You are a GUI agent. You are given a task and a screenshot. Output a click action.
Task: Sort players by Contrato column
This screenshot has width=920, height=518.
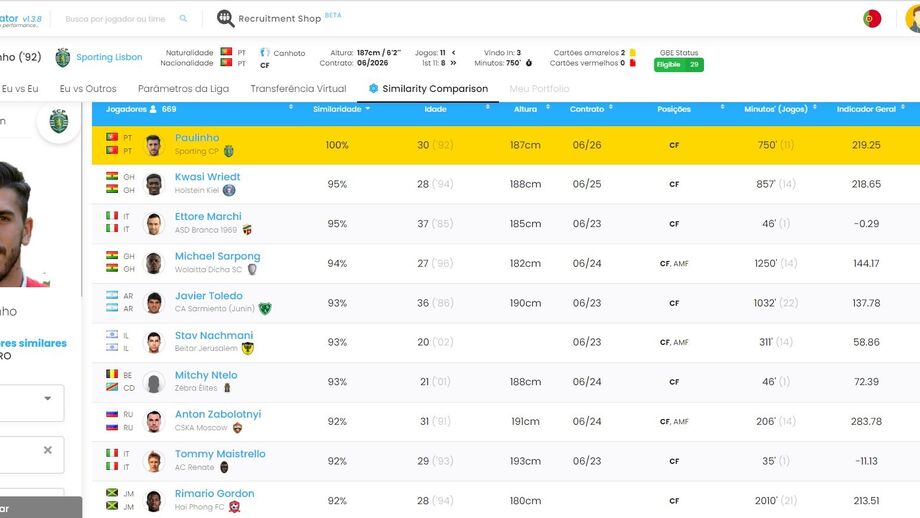point(587,108)
